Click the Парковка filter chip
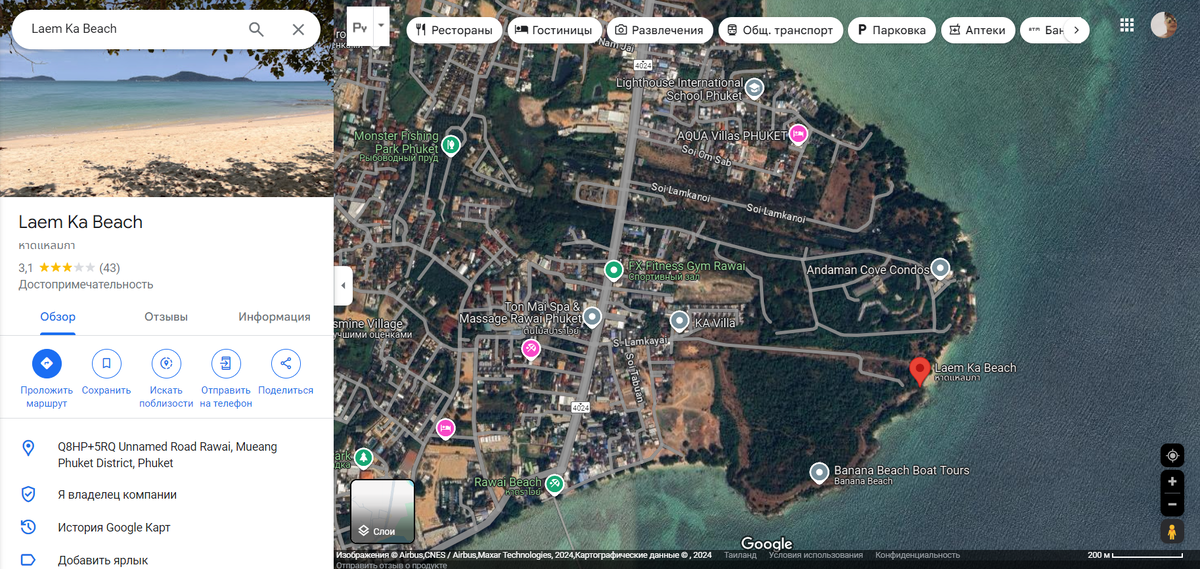The height and width of the screenshot is (569, 1200). pos(892,30)
